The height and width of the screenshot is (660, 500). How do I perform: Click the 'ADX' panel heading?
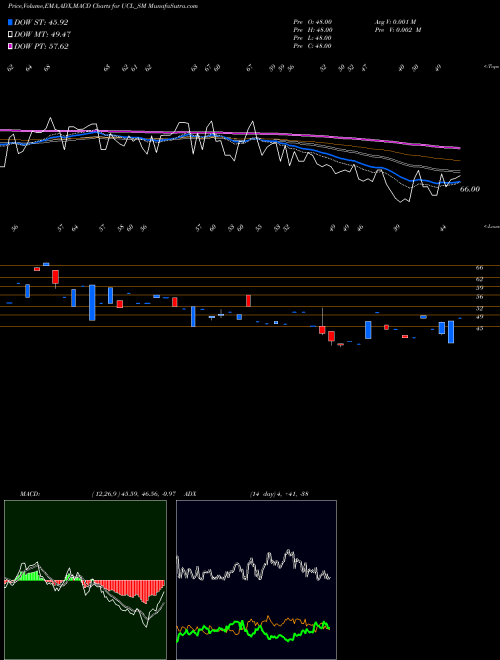click(190, 494)
